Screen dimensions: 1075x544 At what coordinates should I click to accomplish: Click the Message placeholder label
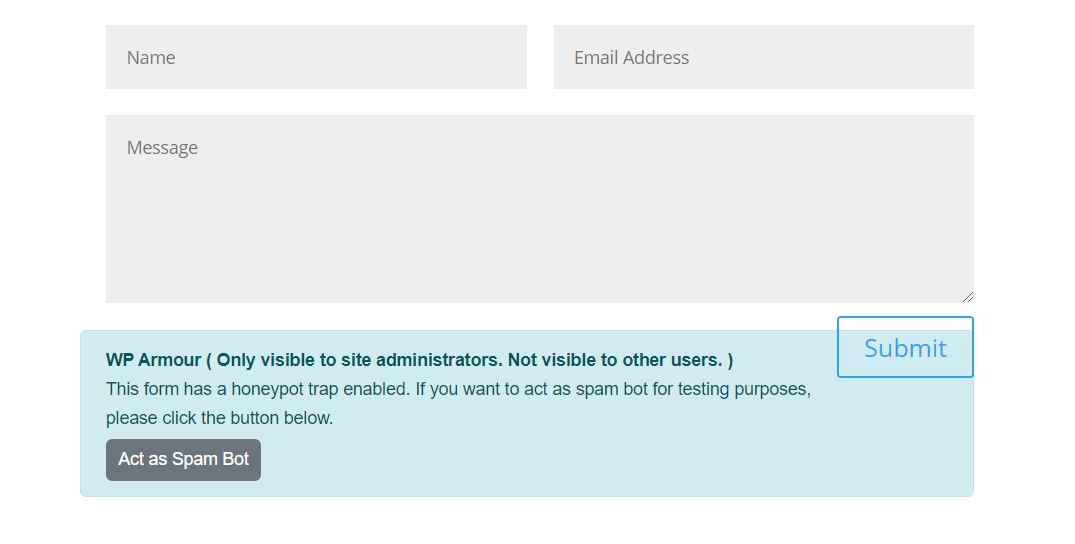point(162,148)
